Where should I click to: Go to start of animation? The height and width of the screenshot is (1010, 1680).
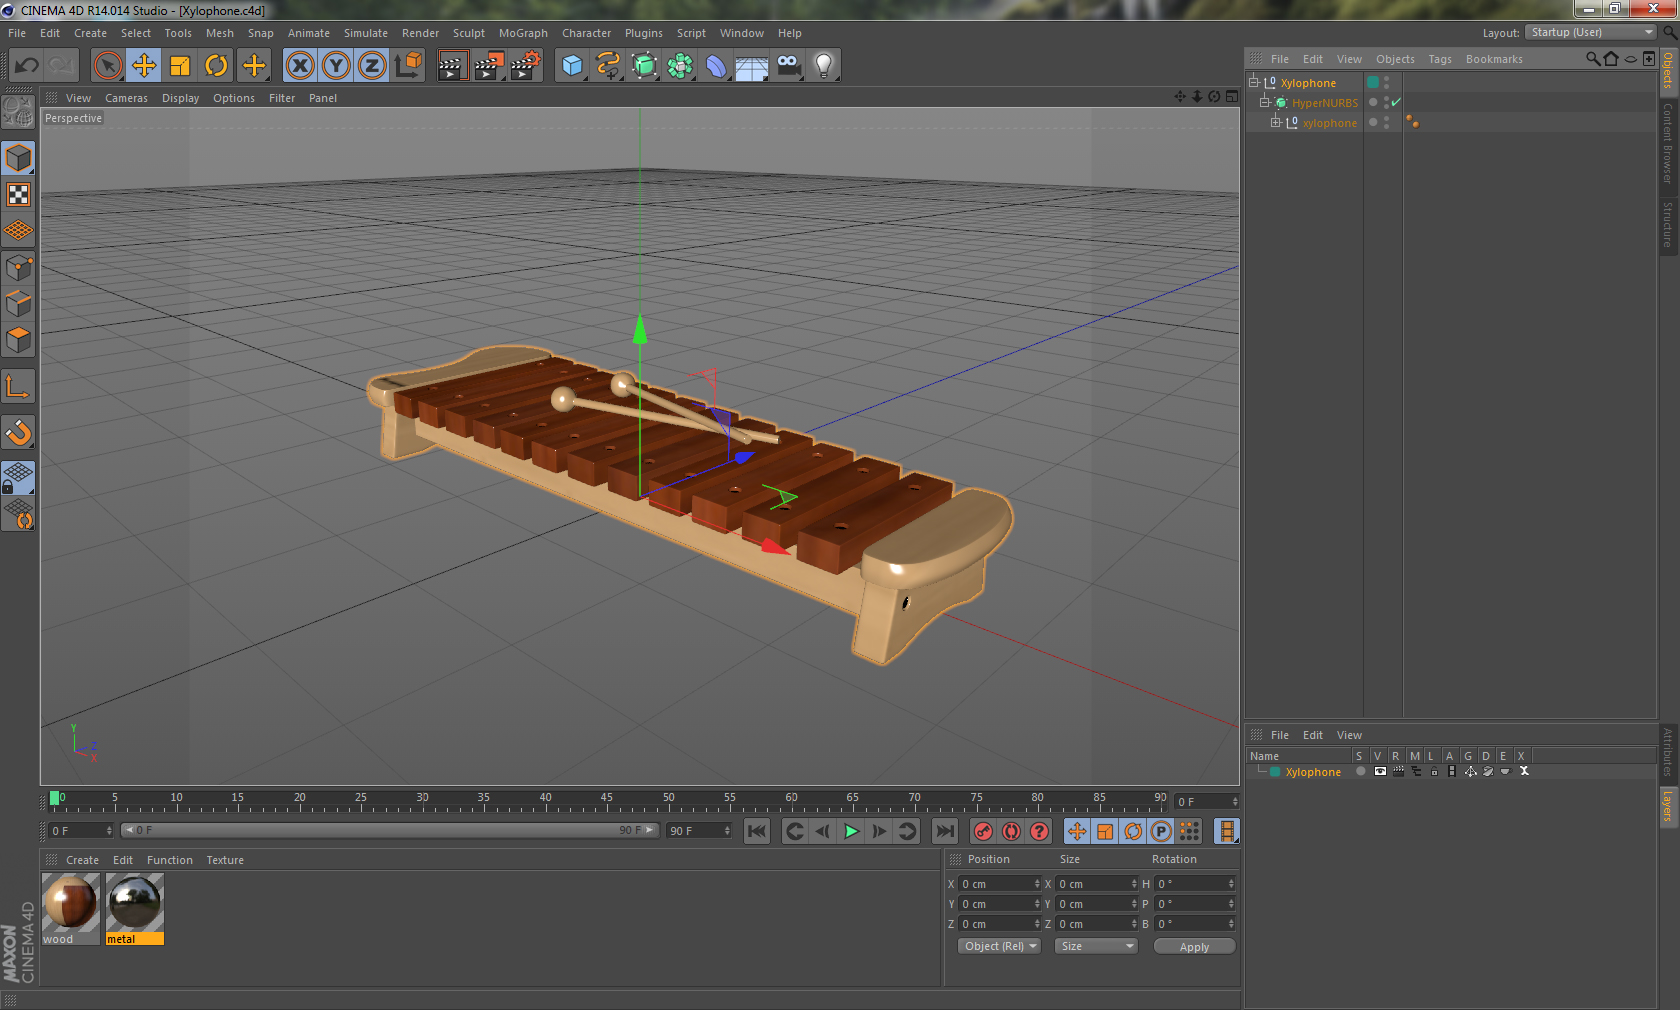(x=757, y=831)
